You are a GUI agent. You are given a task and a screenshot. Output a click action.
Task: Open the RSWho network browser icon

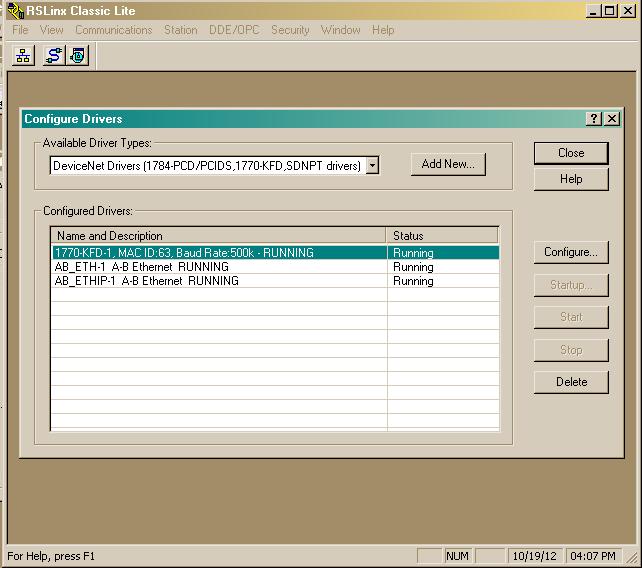pyautogui.click(x=23, y=56)
